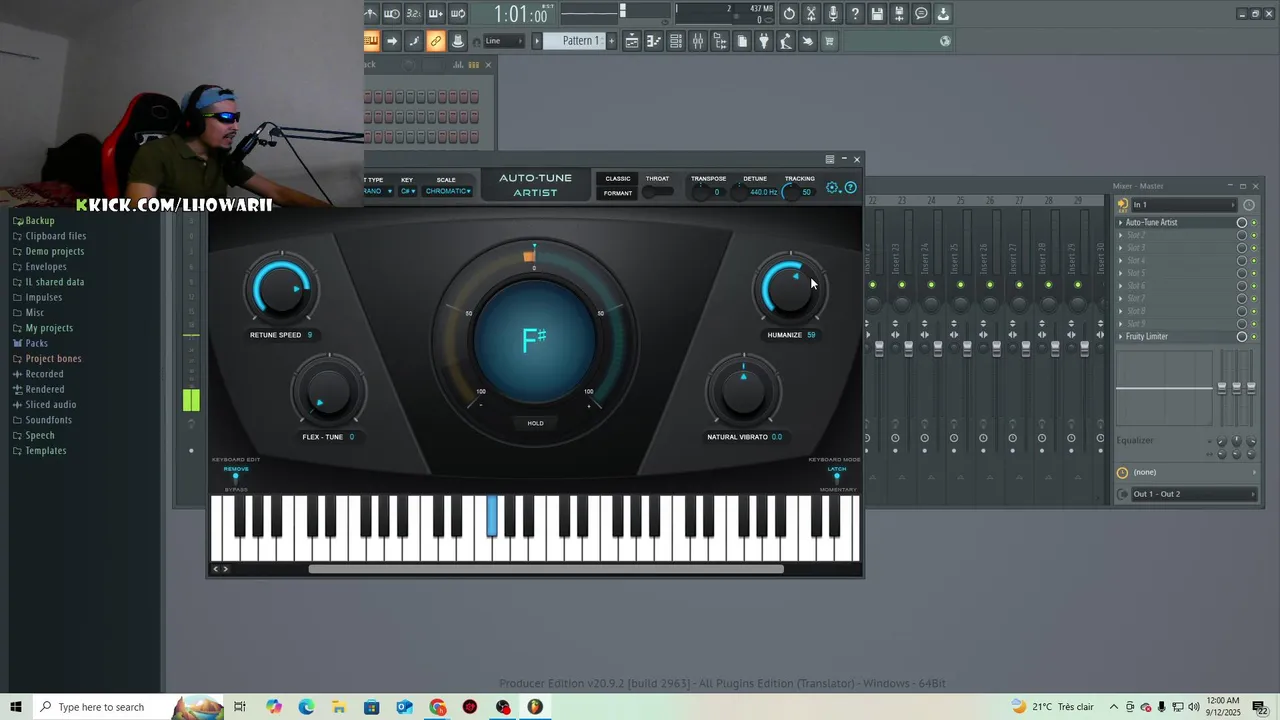This screenshot has width=1280, height=720.
Task: Open the playlist view icon
Action: 632,41
